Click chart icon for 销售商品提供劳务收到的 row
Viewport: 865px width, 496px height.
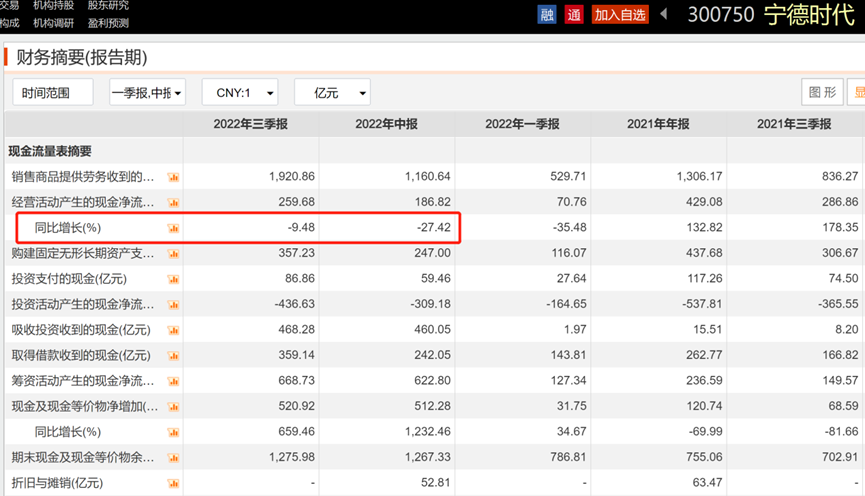(x=173, y=177)
